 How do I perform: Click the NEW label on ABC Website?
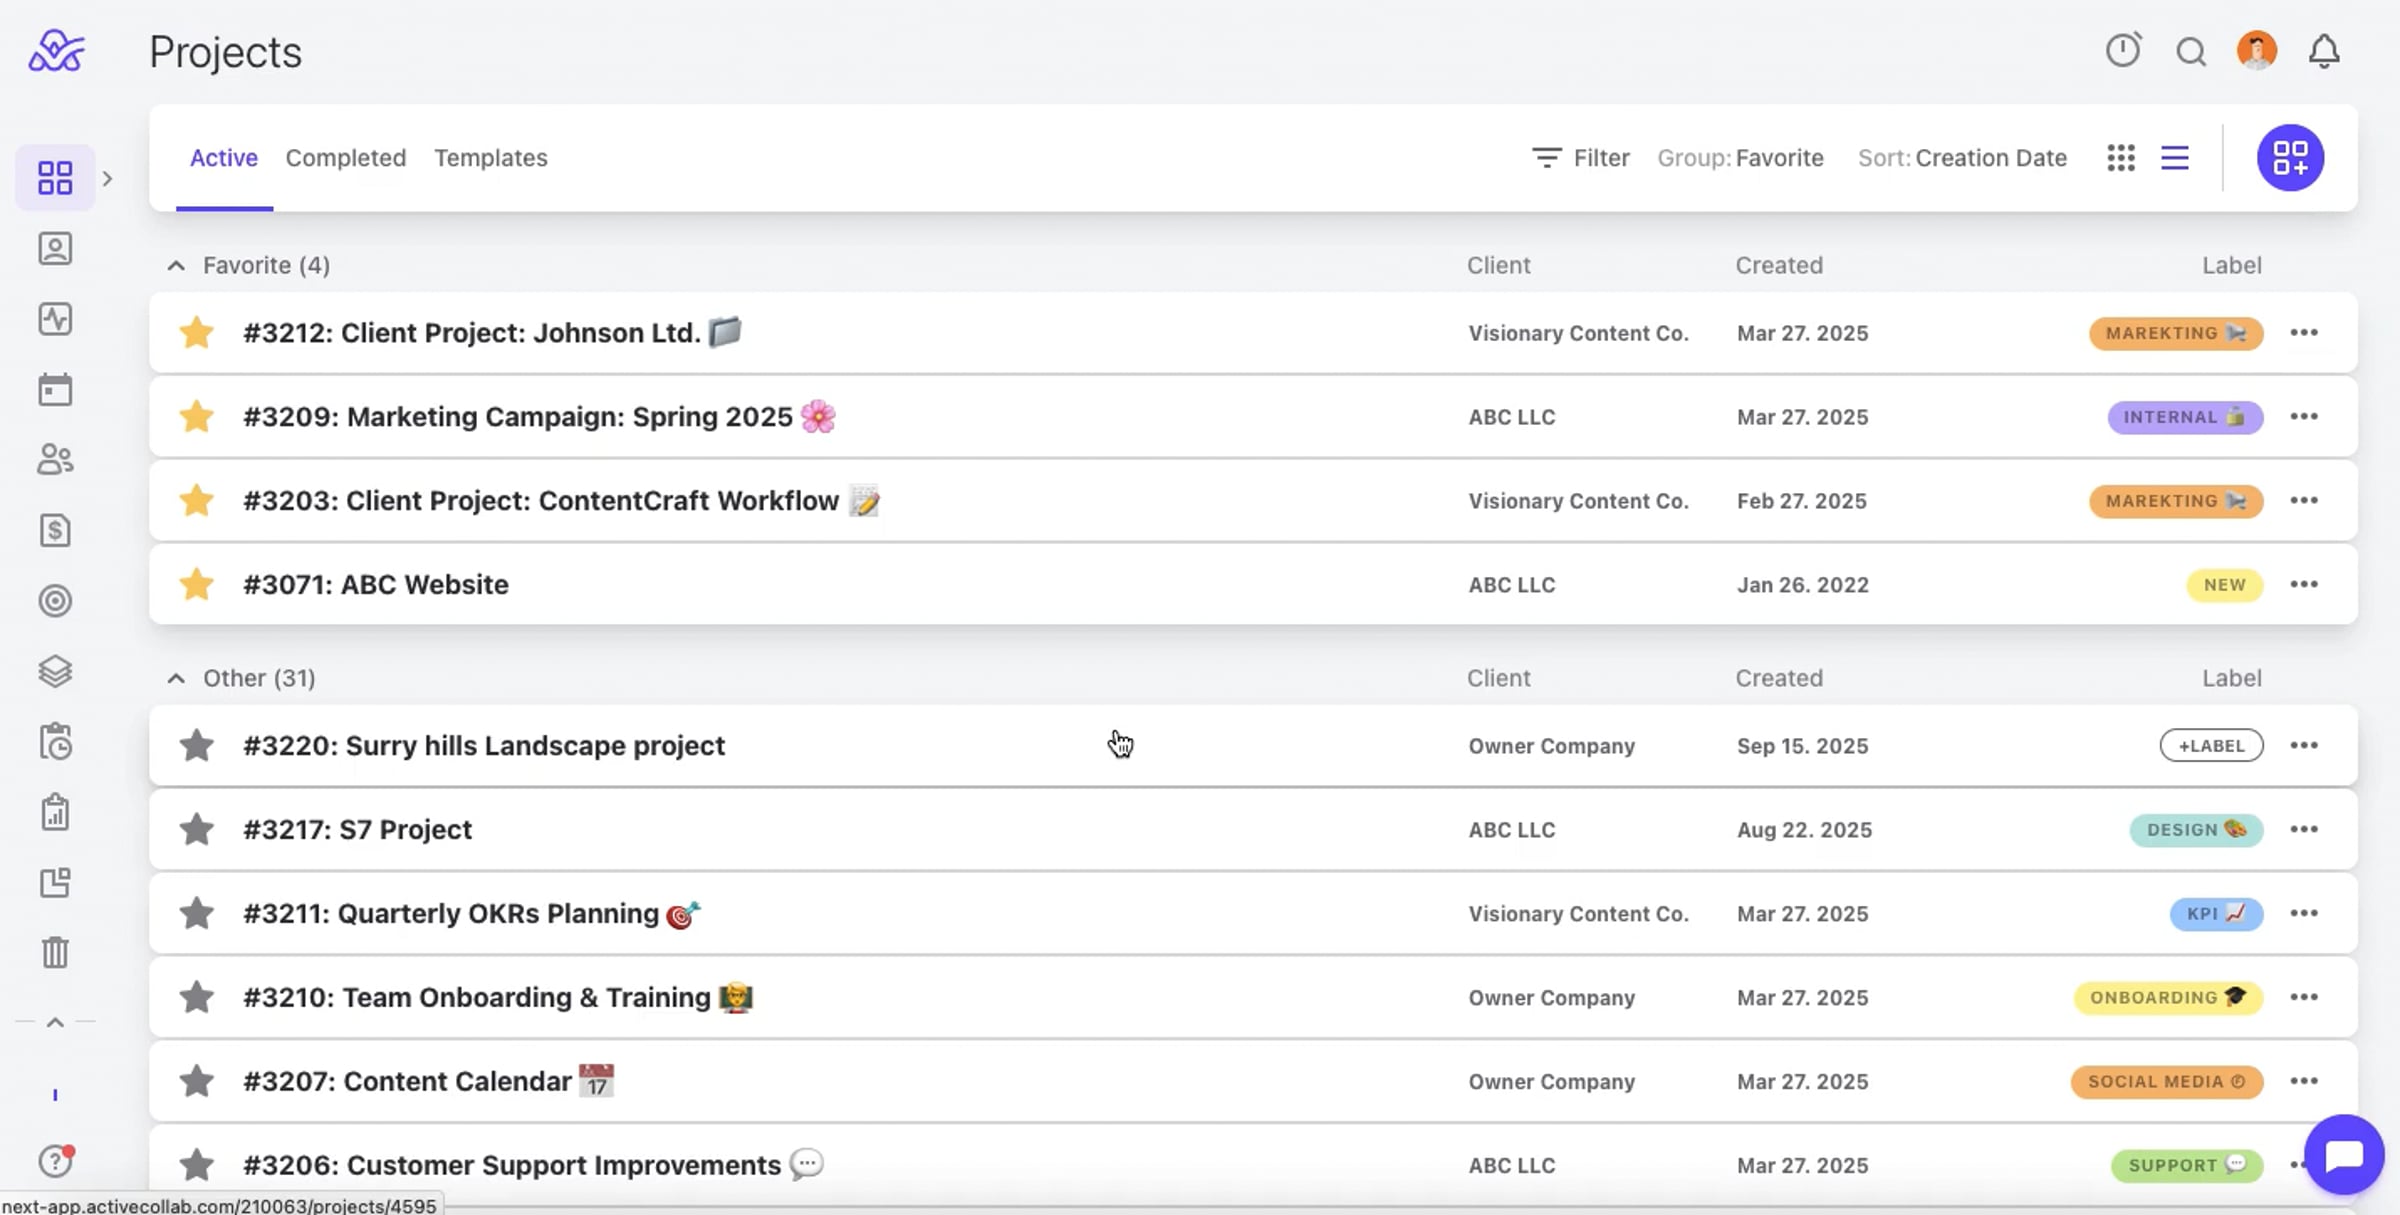click(2224, 585)
